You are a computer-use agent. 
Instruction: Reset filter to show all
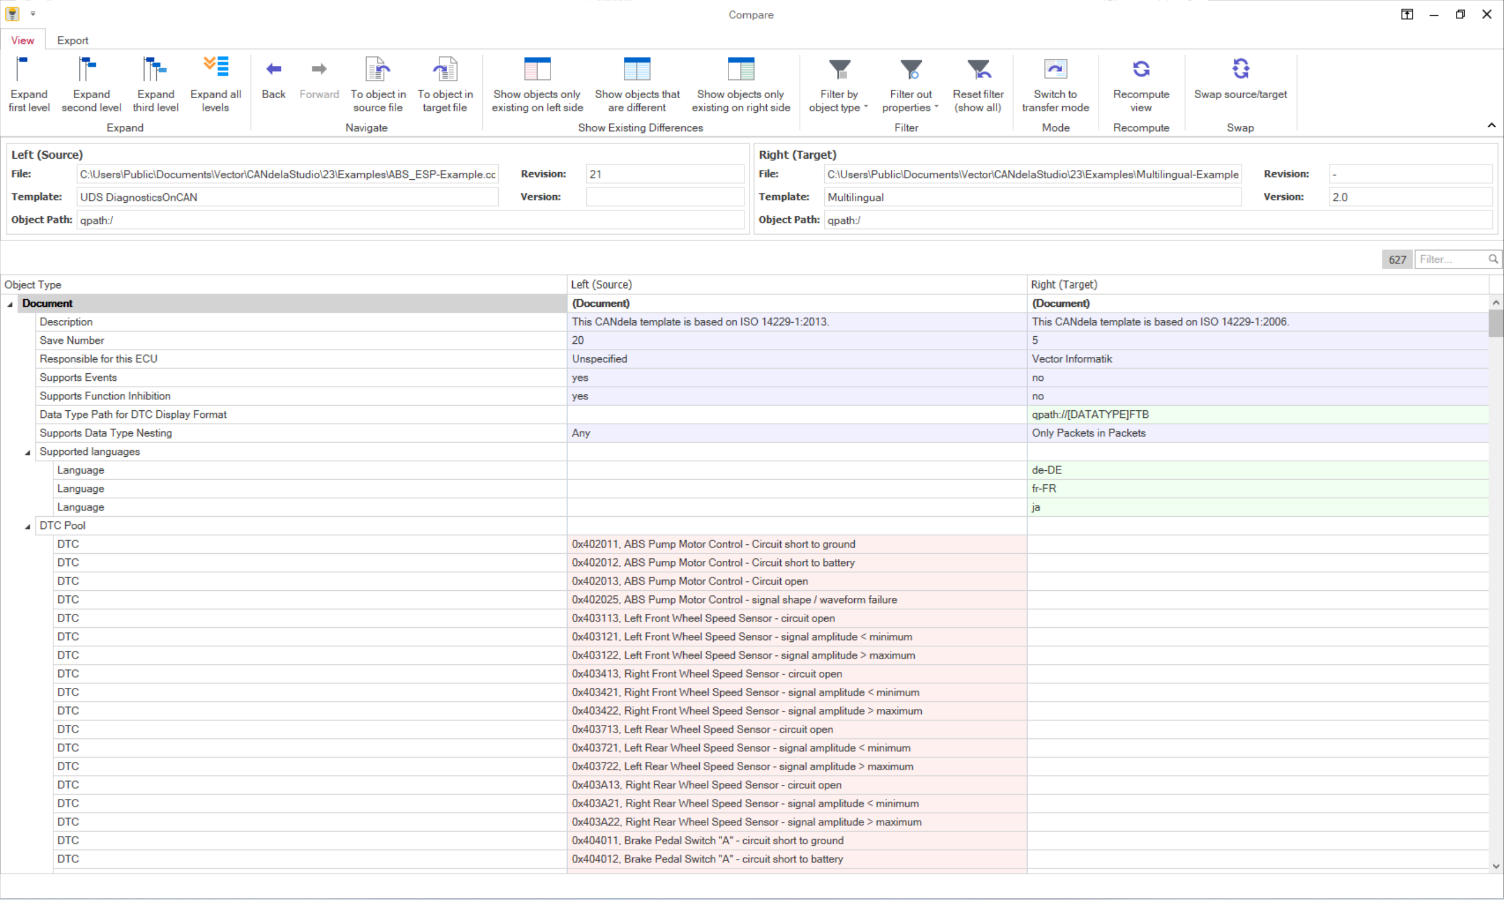978,85
